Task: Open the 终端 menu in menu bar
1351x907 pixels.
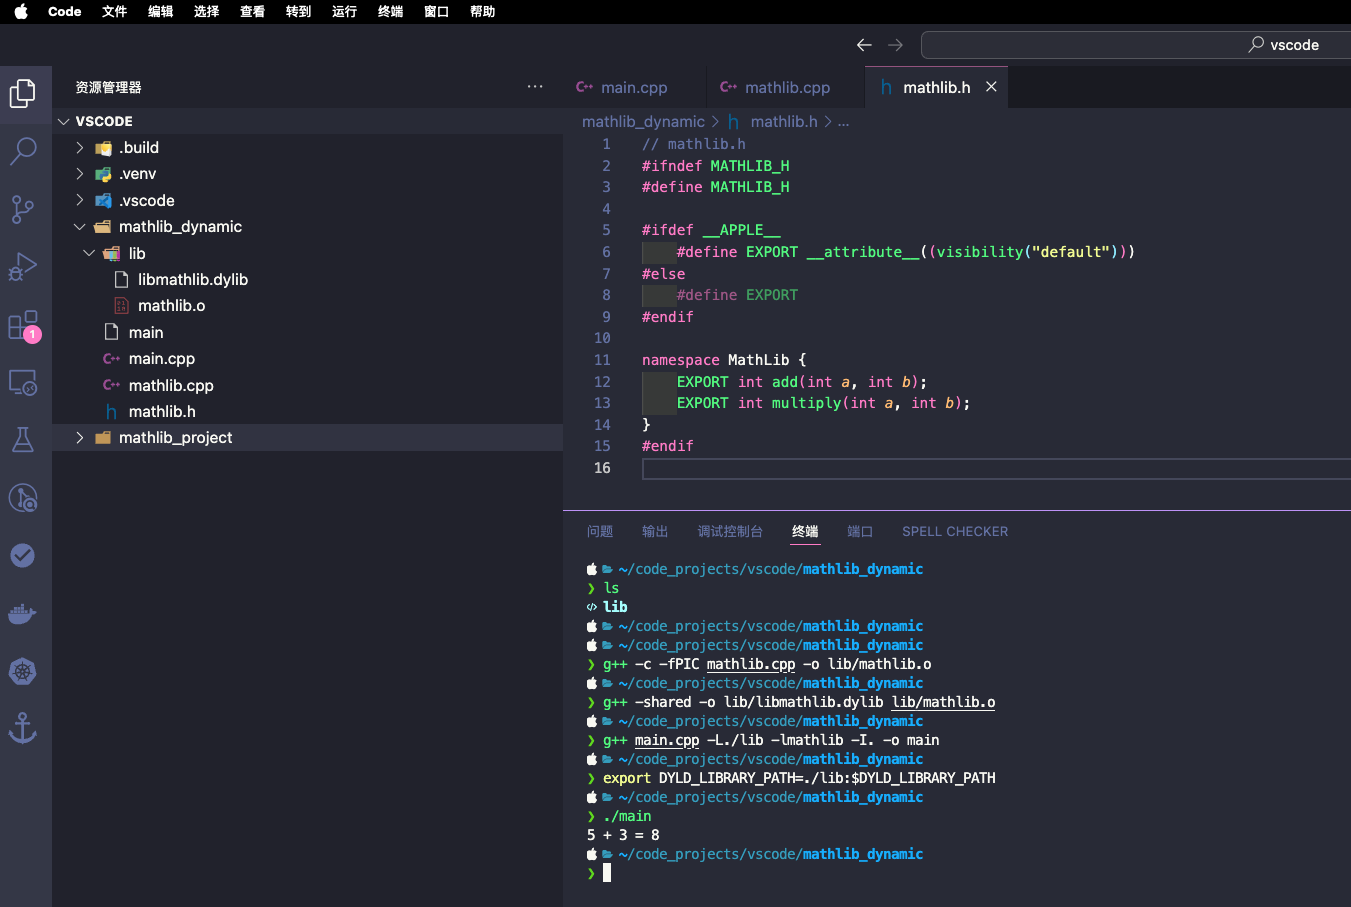Action: (x=390, y=12)
